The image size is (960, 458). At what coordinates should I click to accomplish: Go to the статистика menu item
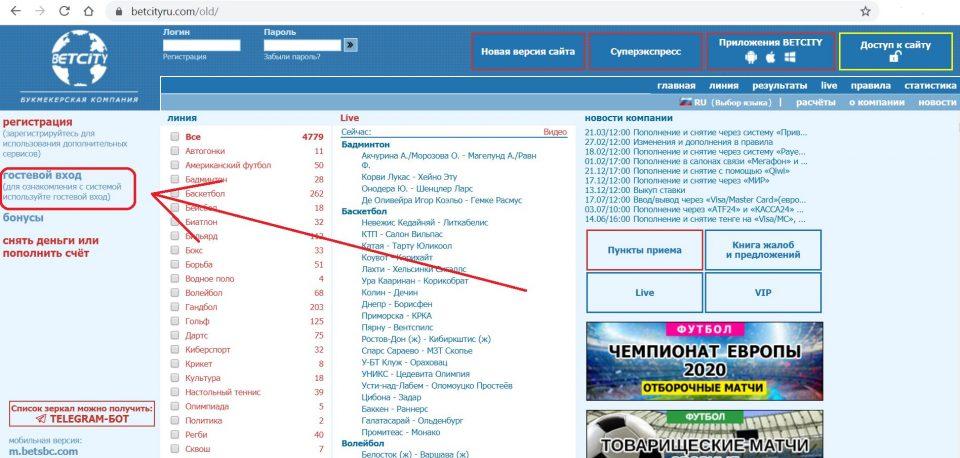click(x=929, y=87)
